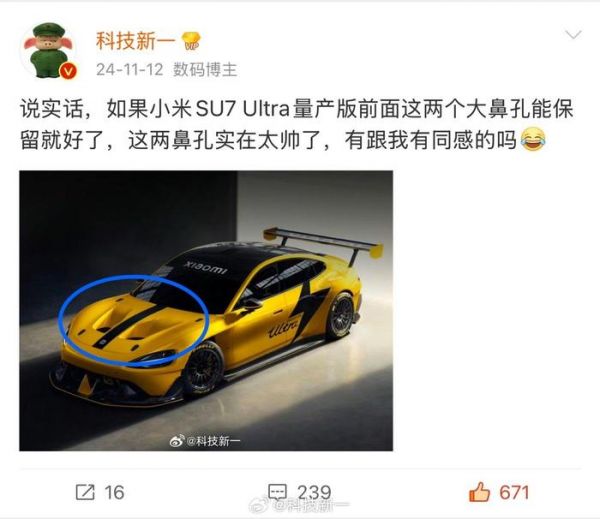The height and width of the screenshot is (519, 600).
Task: Click the 数码博主 blogger label
Action: coord(205,69)
